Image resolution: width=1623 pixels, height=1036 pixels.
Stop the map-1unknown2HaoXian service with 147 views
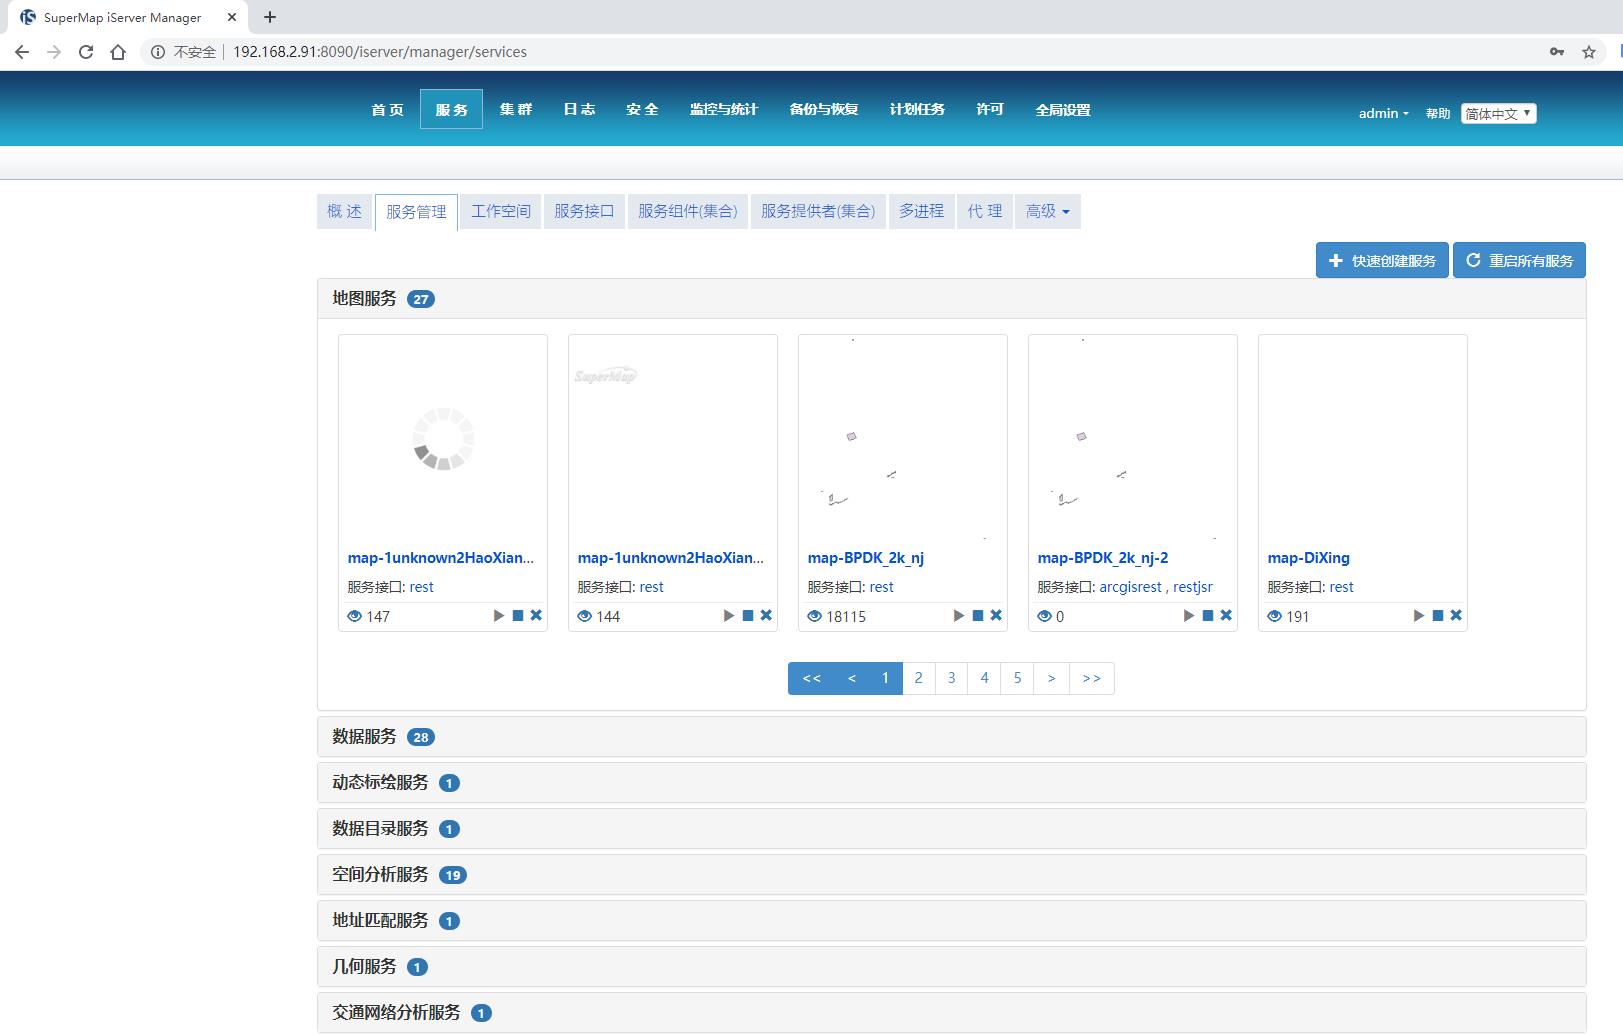(x=518, y=616)
